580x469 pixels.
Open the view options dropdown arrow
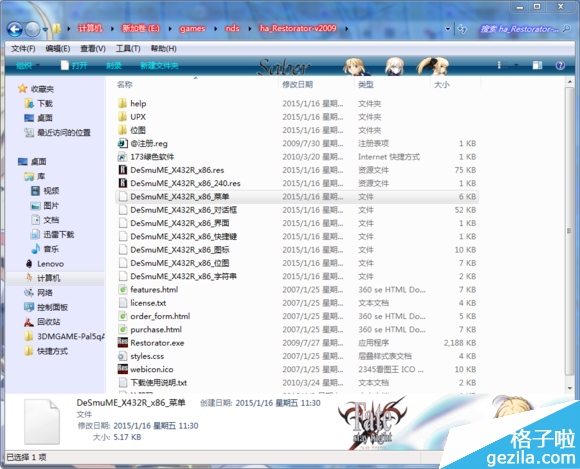click(516, 65)
